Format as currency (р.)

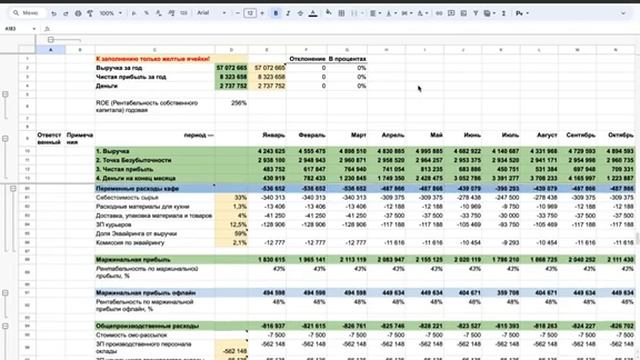pos(134,13)
